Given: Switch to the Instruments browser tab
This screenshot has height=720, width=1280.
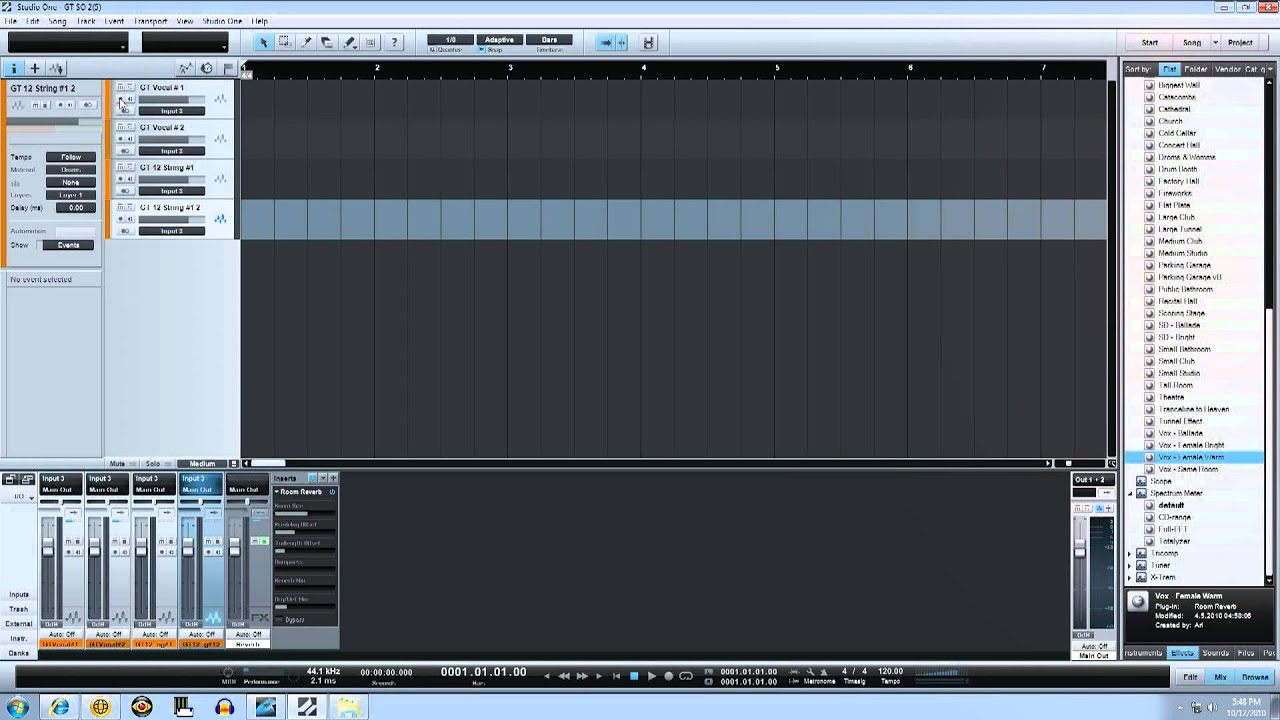Looking at the screenshot, I should tap(1143, 653).
